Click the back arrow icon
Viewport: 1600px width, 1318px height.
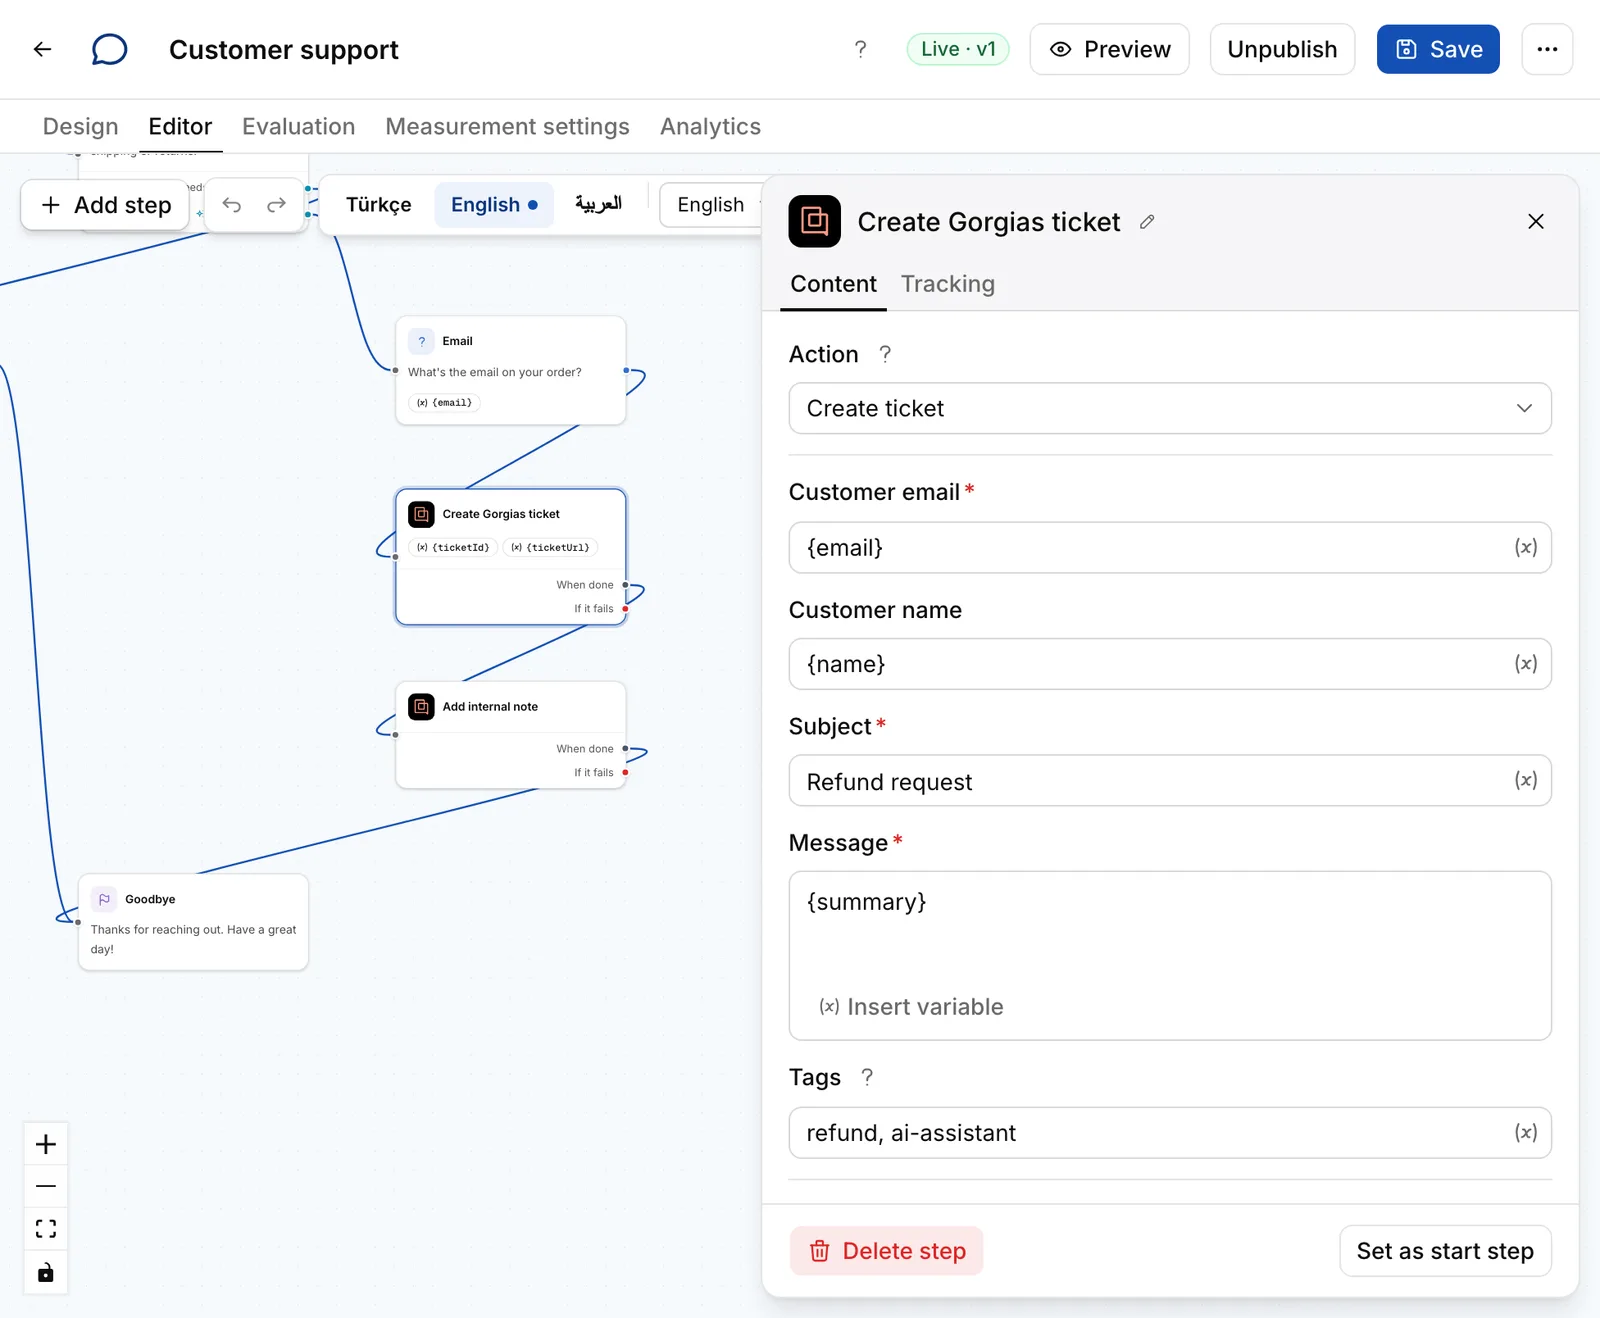[42, 49]
